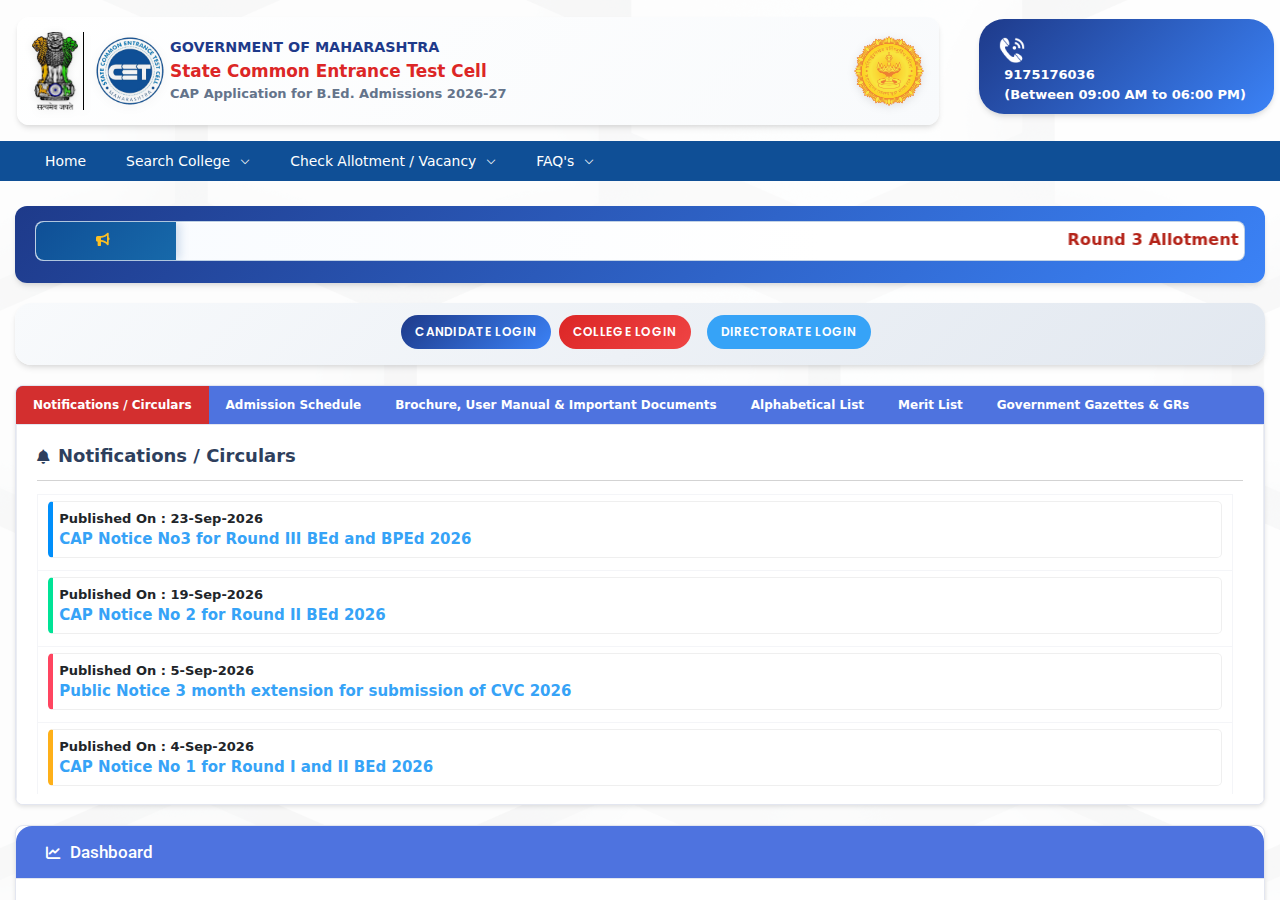
Task: Click the chart icon beside Dashboard
Action: [53, 853]
